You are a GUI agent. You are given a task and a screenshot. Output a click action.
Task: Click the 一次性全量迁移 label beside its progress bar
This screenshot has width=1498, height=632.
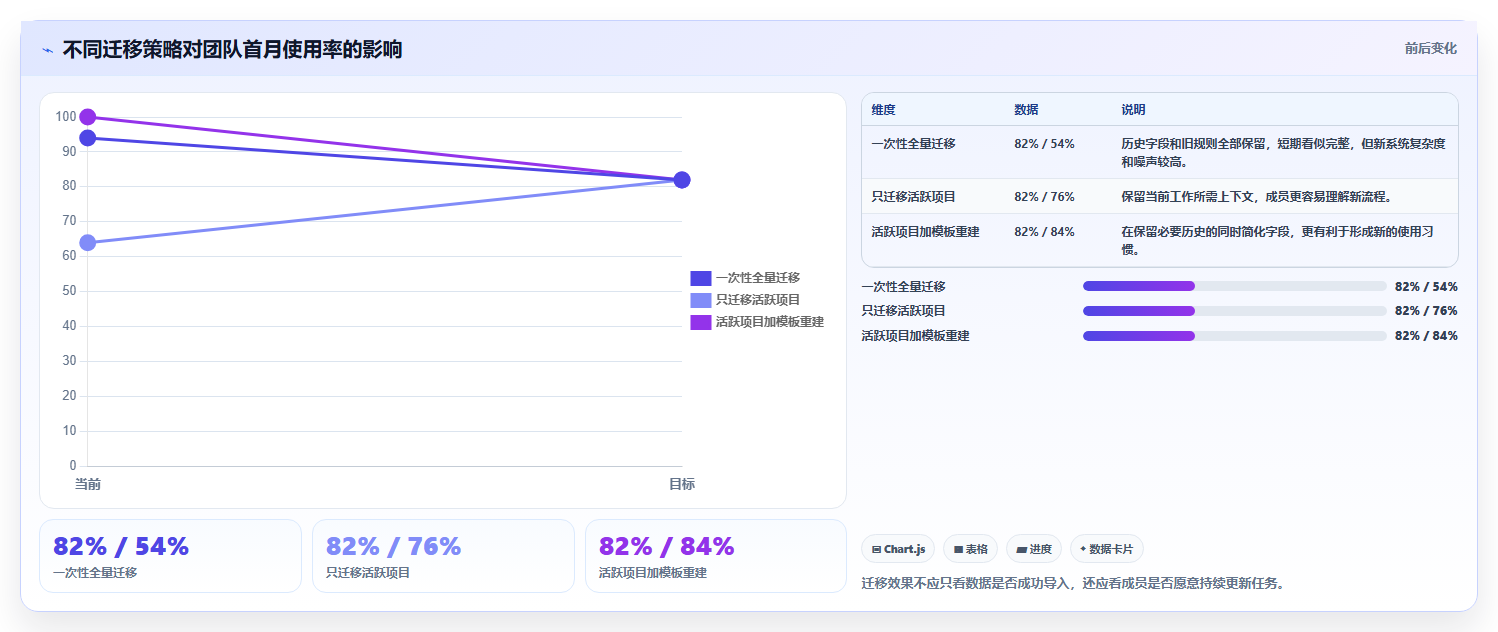[x=903, y=286]
